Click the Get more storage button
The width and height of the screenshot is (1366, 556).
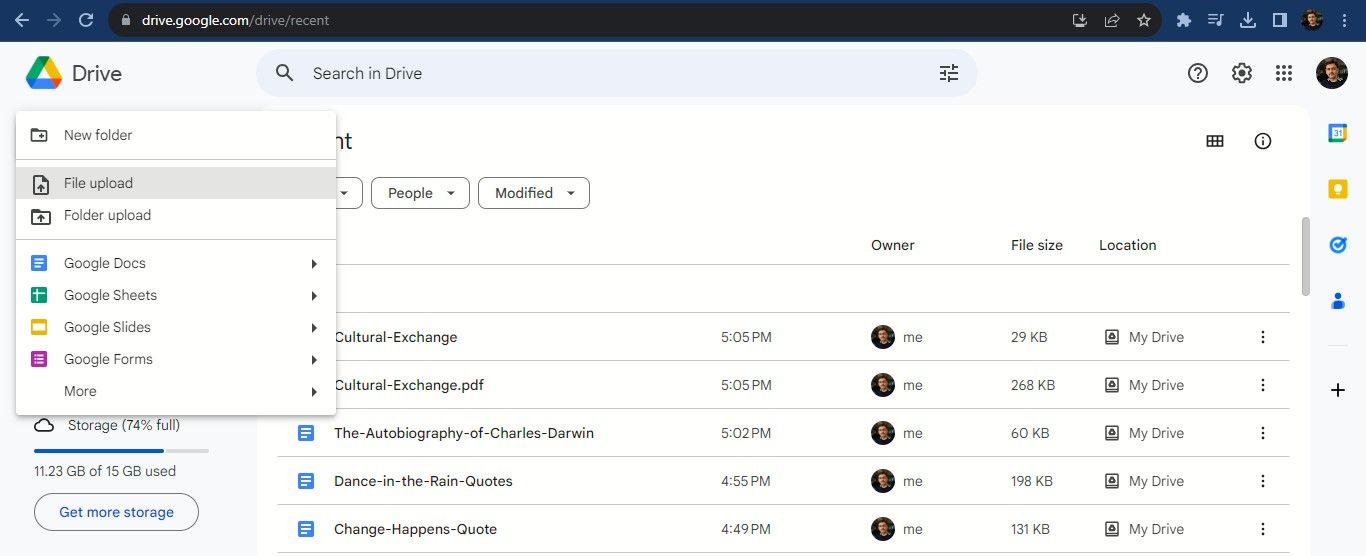click(116, 512)
